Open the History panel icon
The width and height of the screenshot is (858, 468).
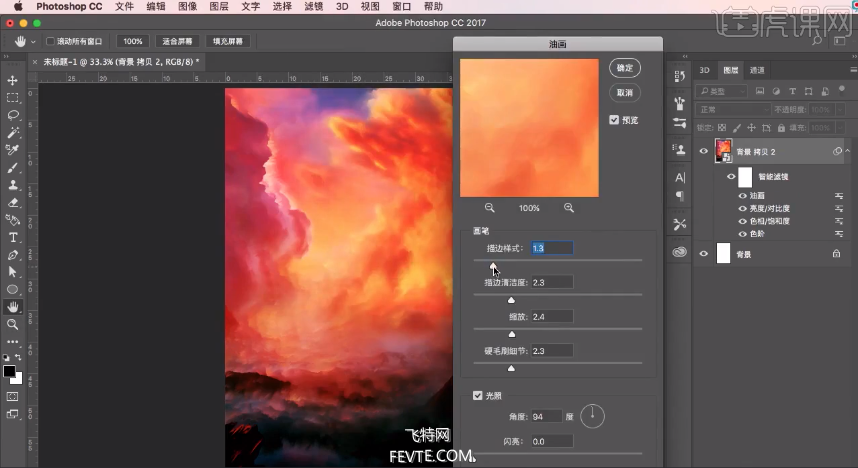coord(680,77)
